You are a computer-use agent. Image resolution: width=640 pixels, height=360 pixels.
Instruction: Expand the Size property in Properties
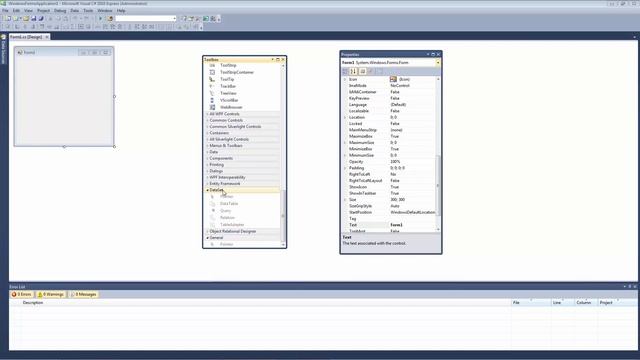[x=345, y=200]
